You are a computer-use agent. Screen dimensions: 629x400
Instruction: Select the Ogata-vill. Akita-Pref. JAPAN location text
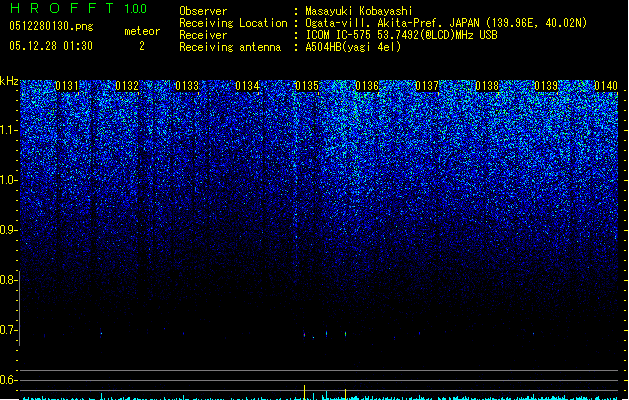point(446,23)
